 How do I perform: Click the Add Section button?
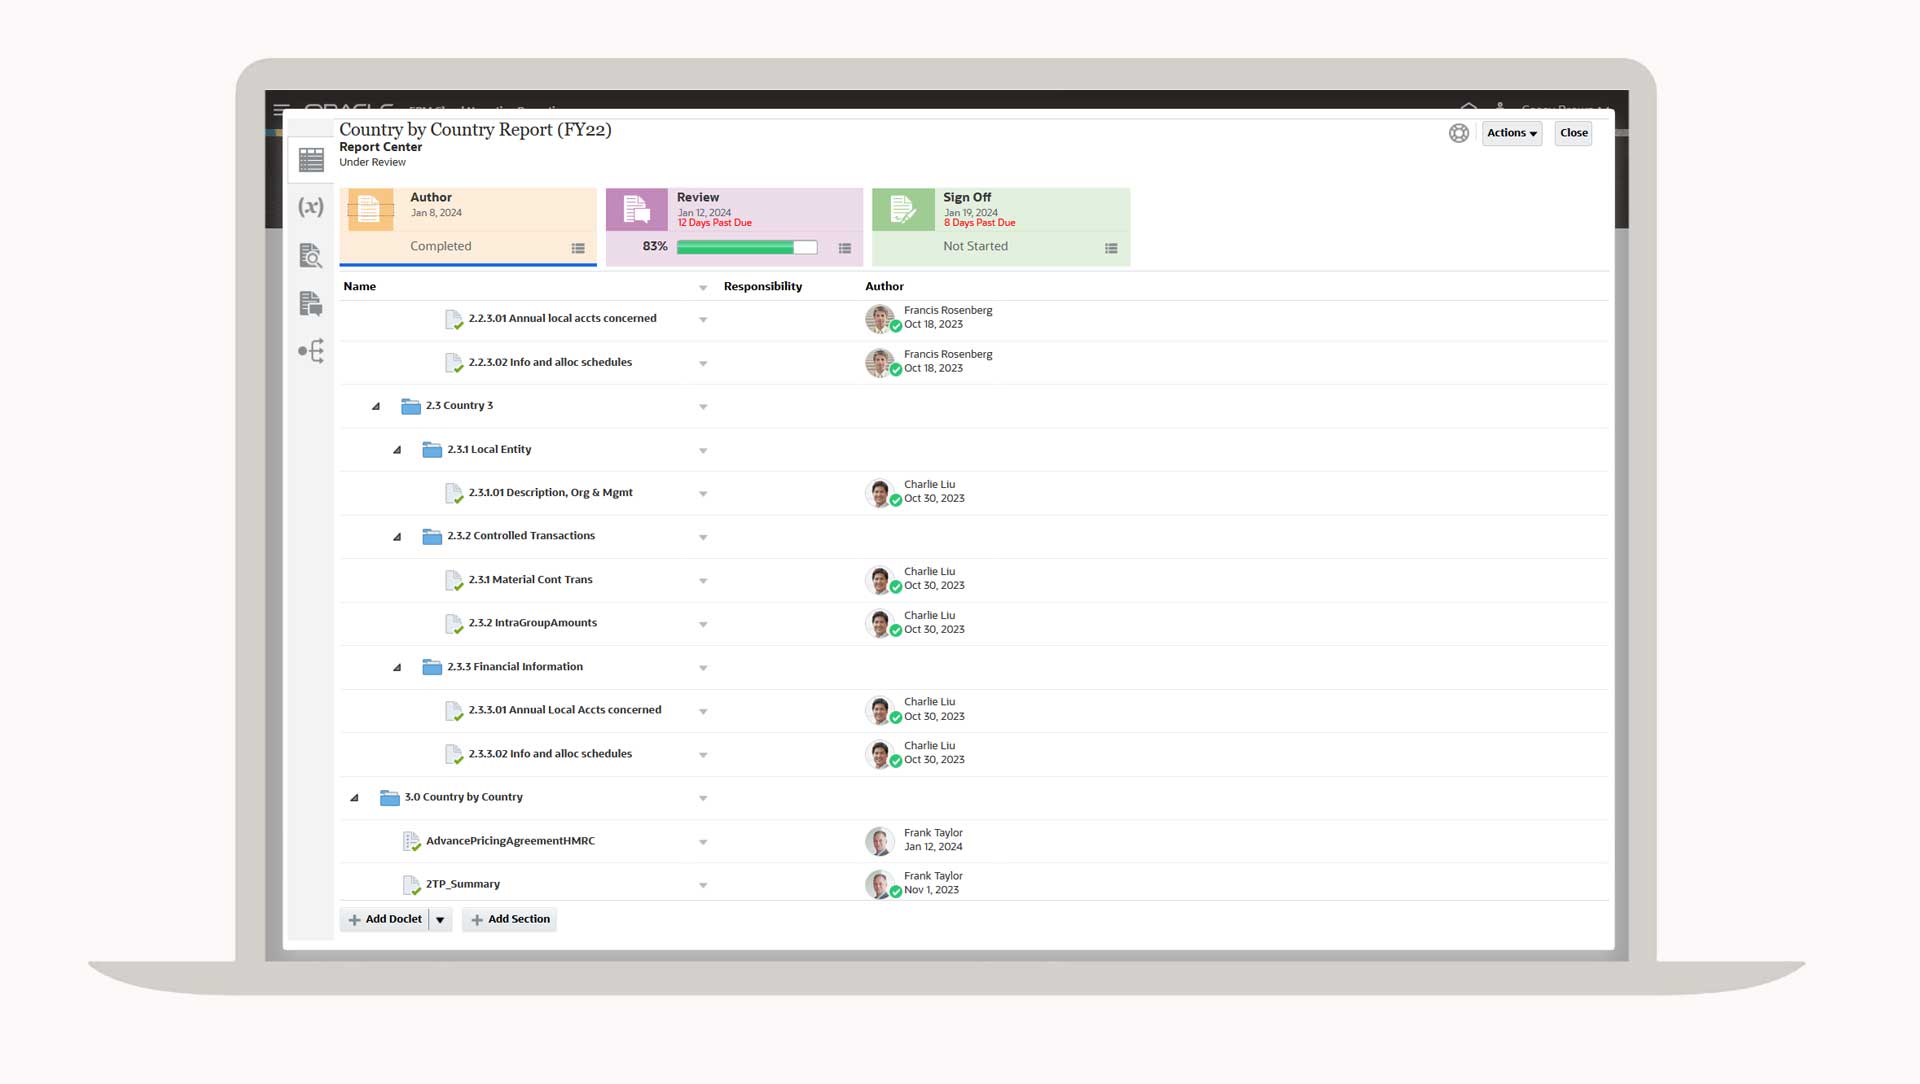click(x=510, y=919)
